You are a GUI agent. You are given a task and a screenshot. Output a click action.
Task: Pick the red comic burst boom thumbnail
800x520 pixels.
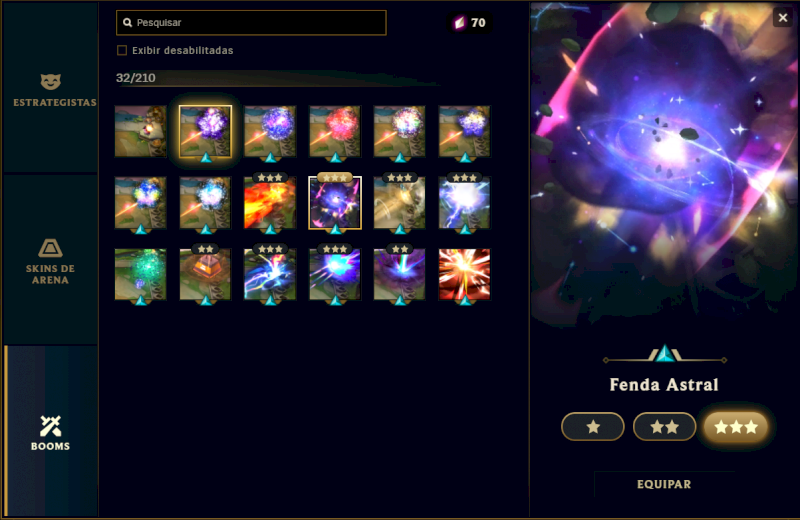464,274
